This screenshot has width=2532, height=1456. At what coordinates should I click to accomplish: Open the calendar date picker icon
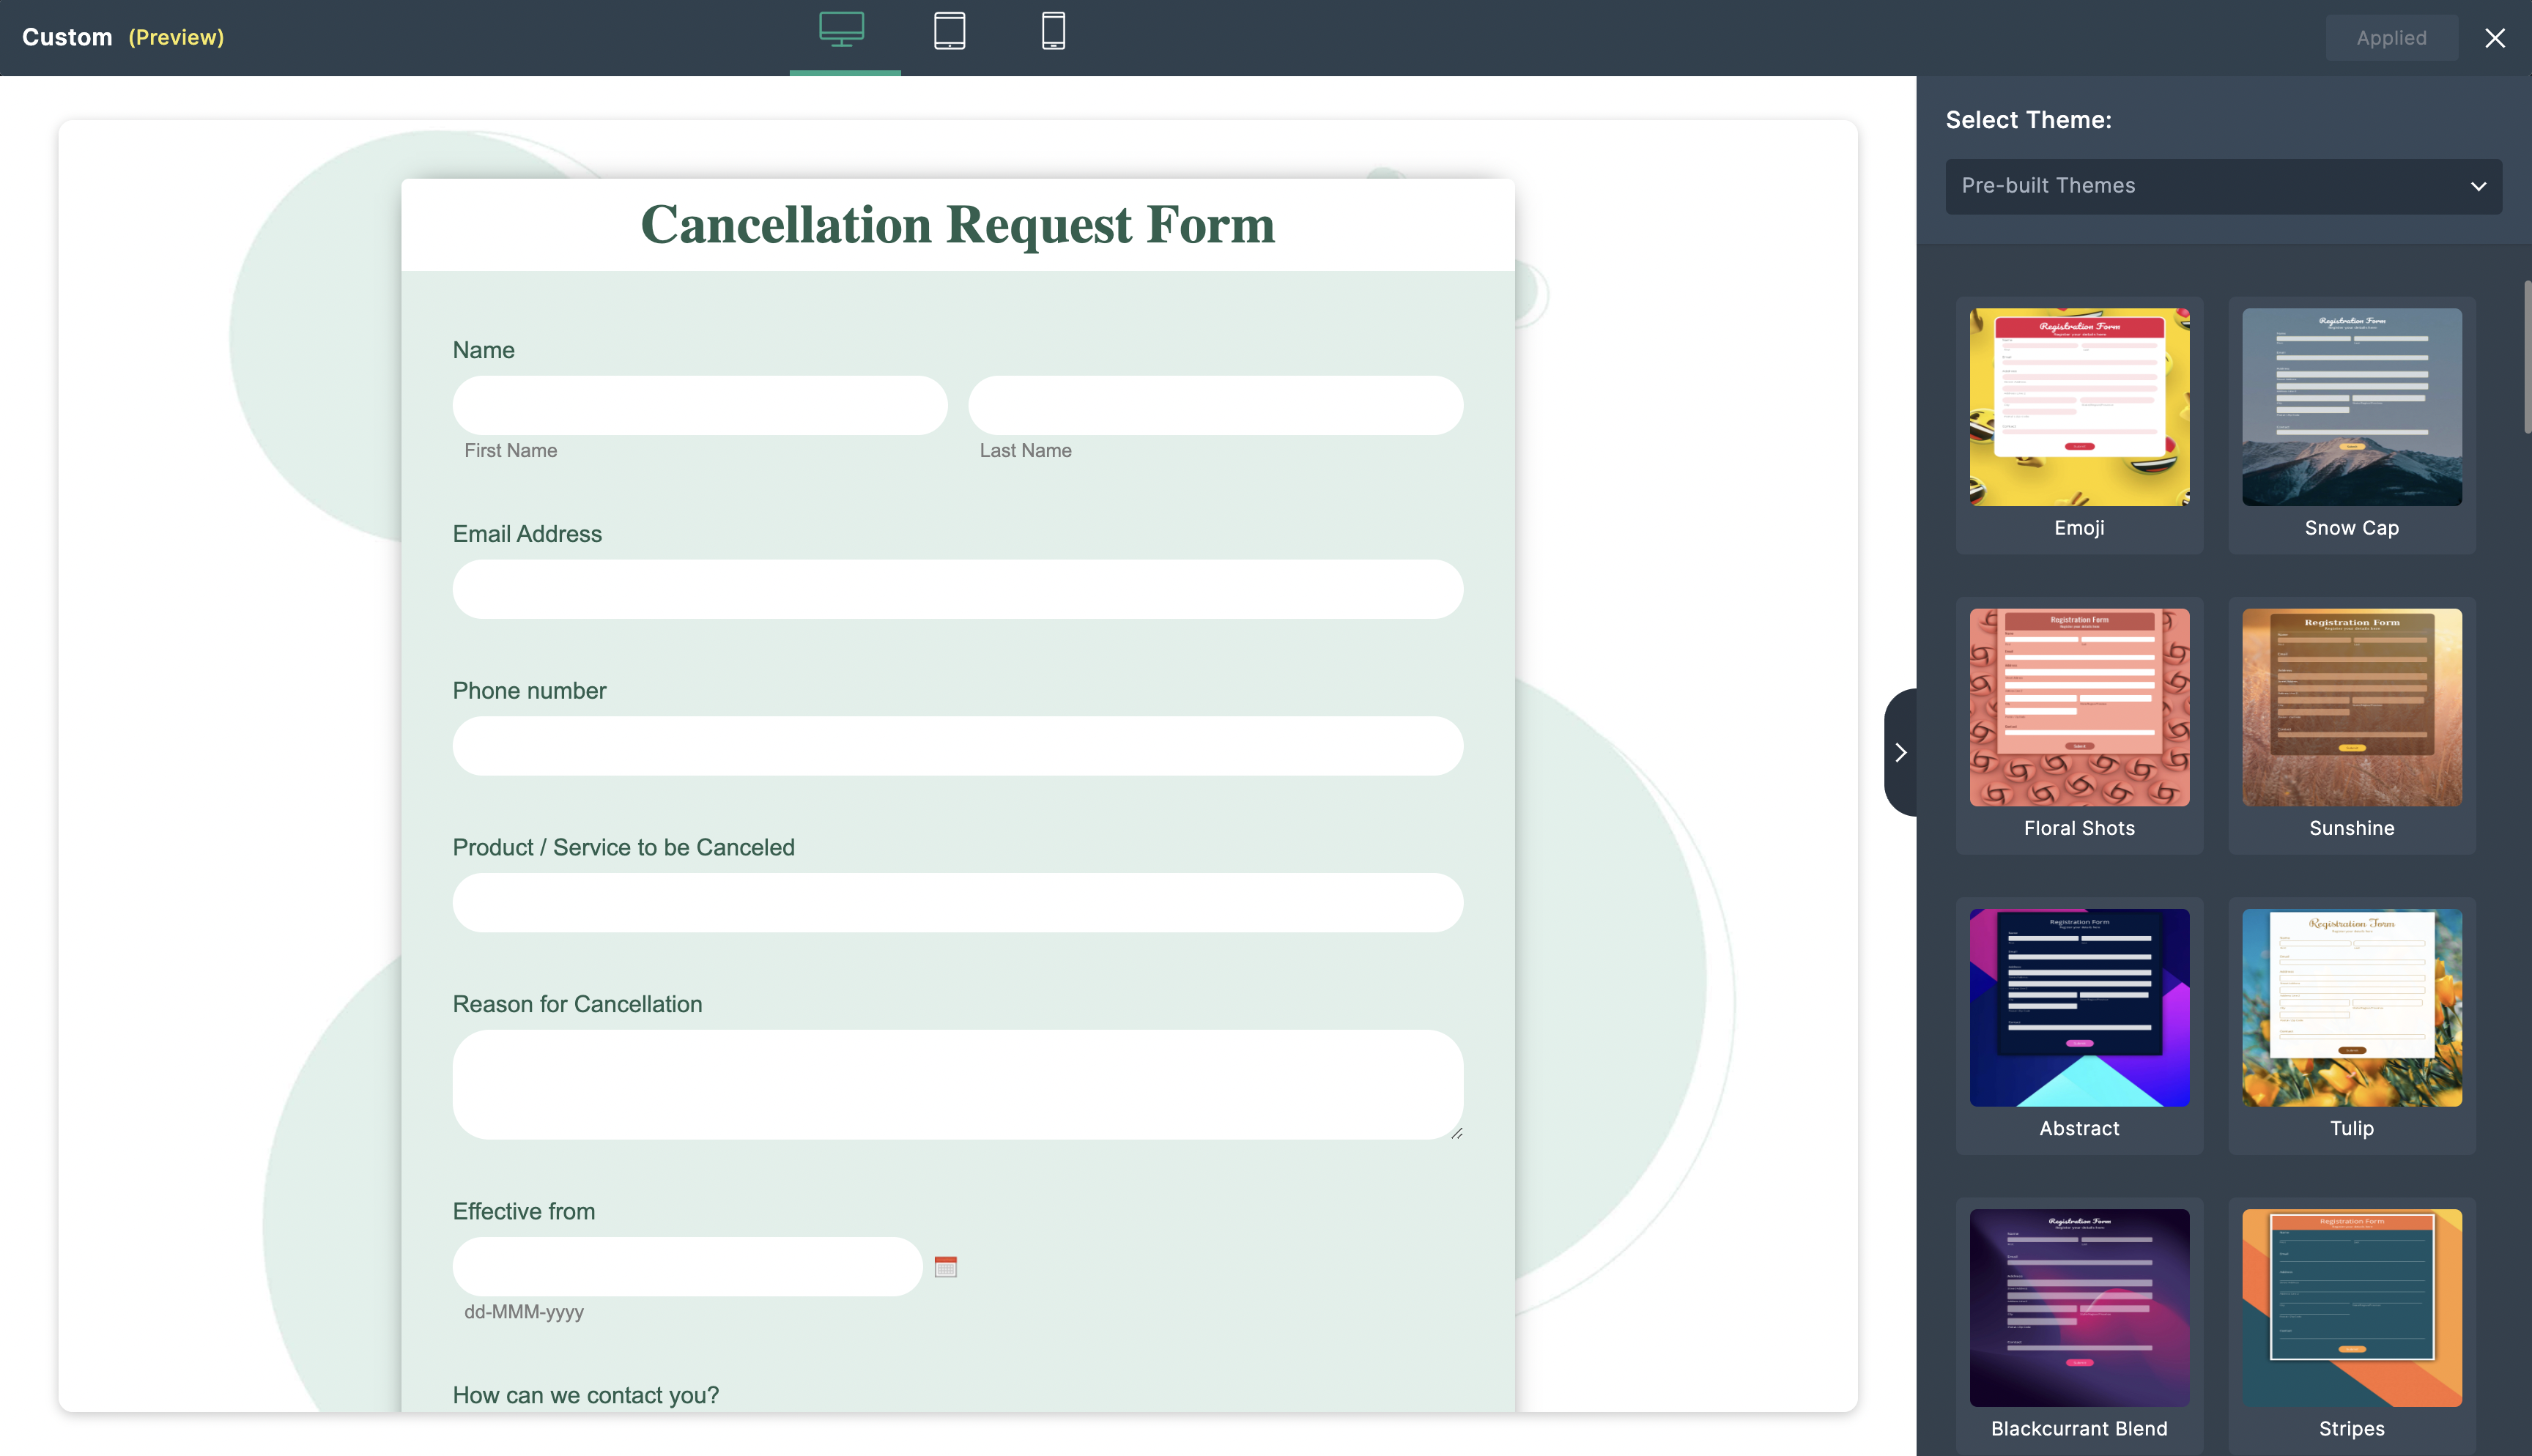coord(945,1267)
